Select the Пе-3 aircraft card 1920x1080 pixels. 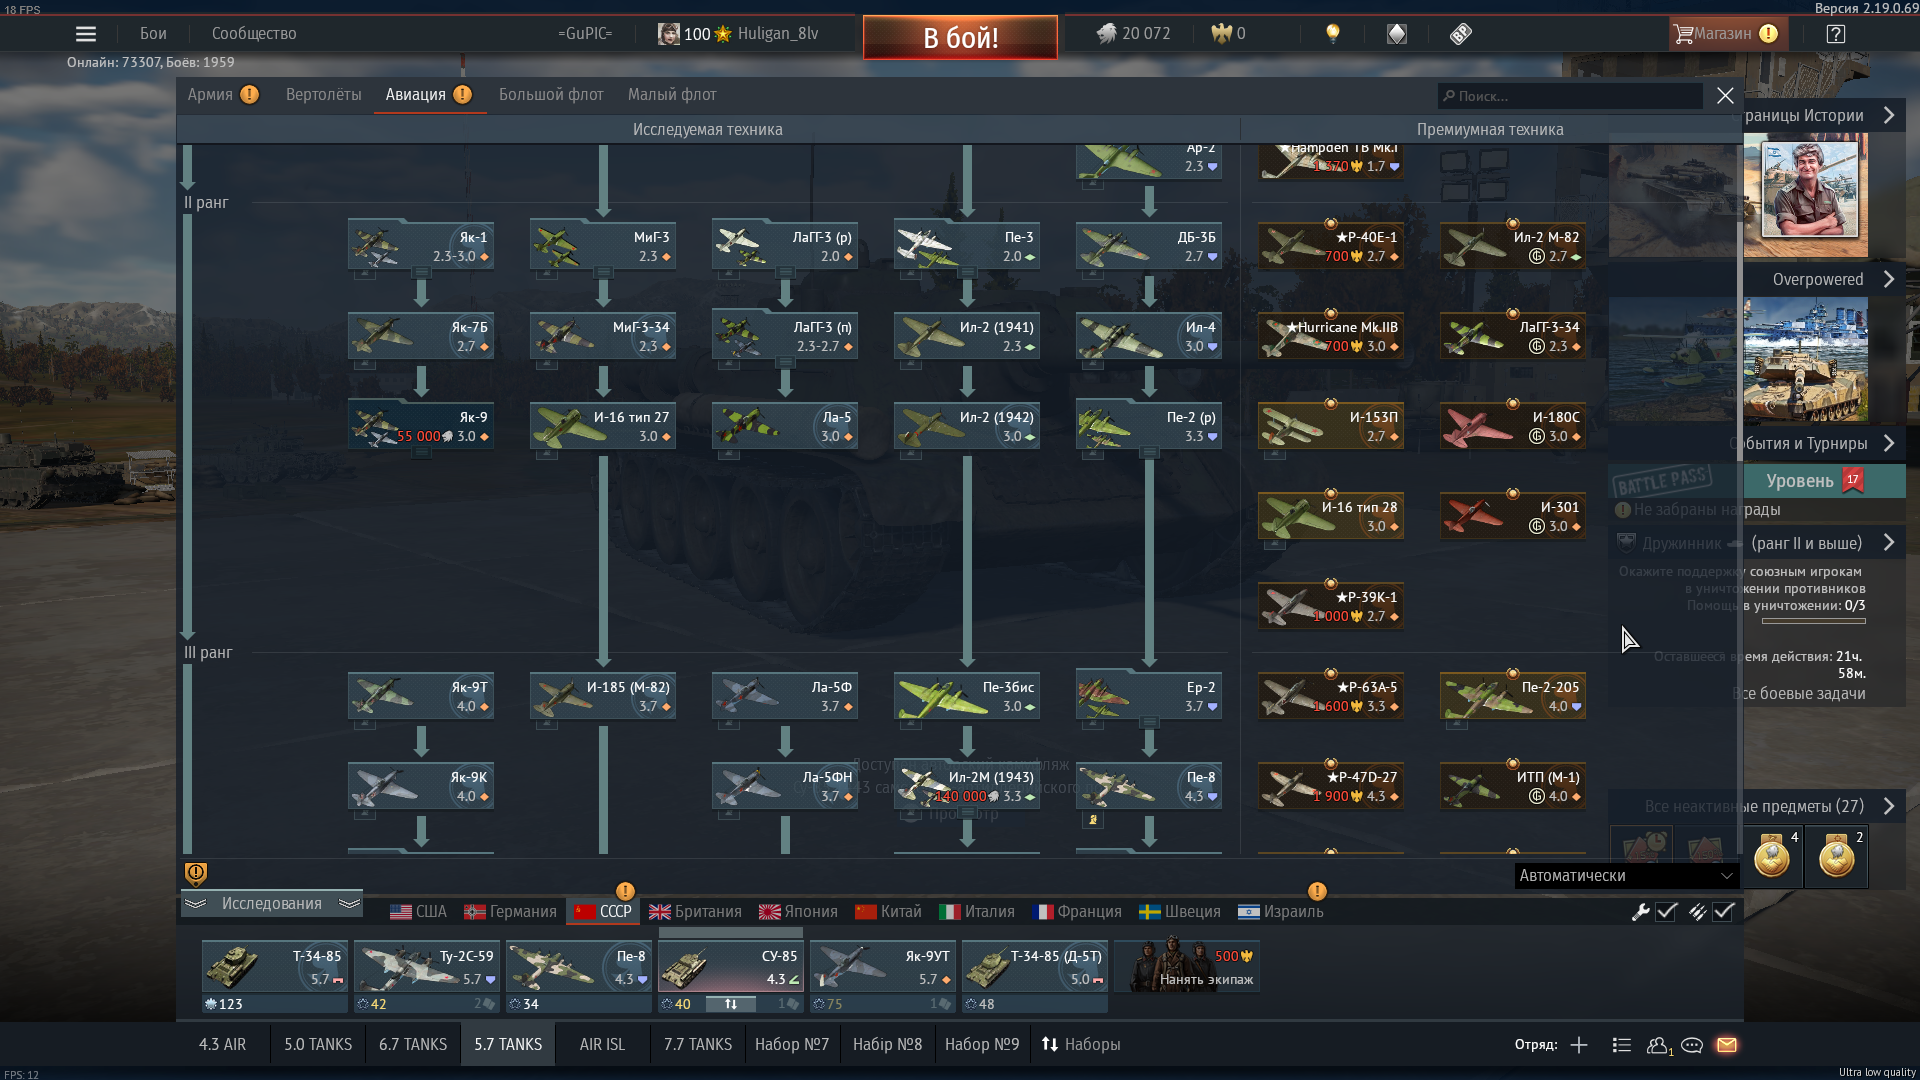(x=967, y=245)
